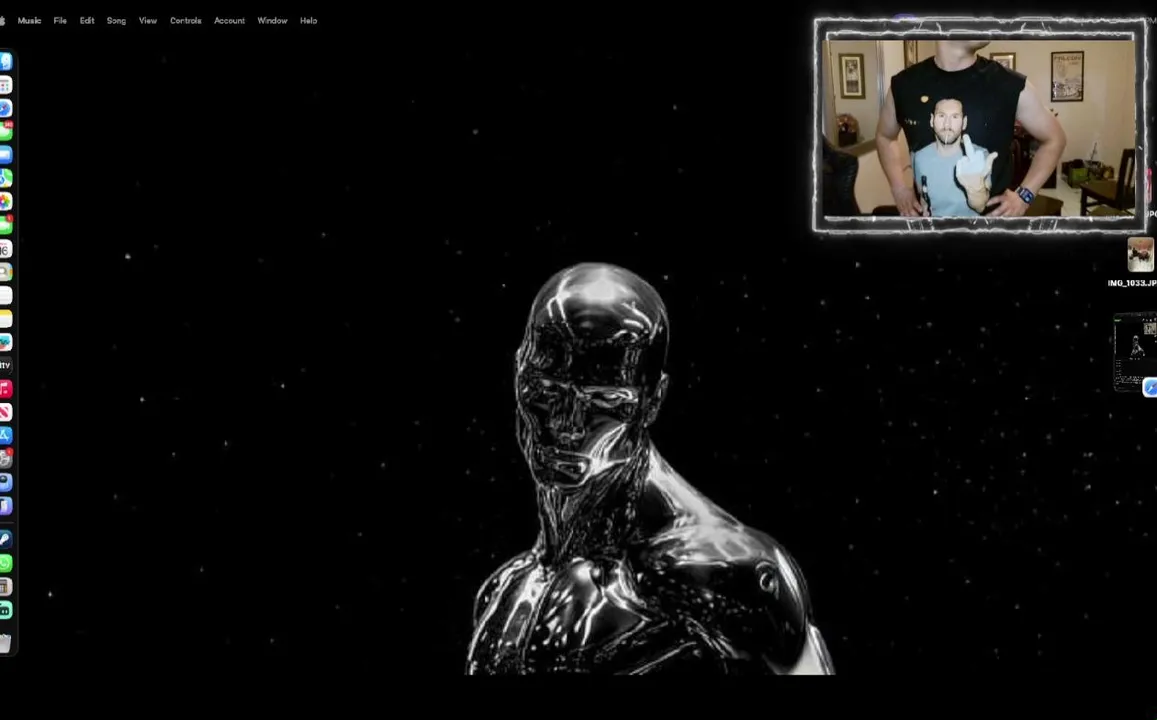Open the Edit menu
This screenshot has height=720, width=1157.
[87, 21]
